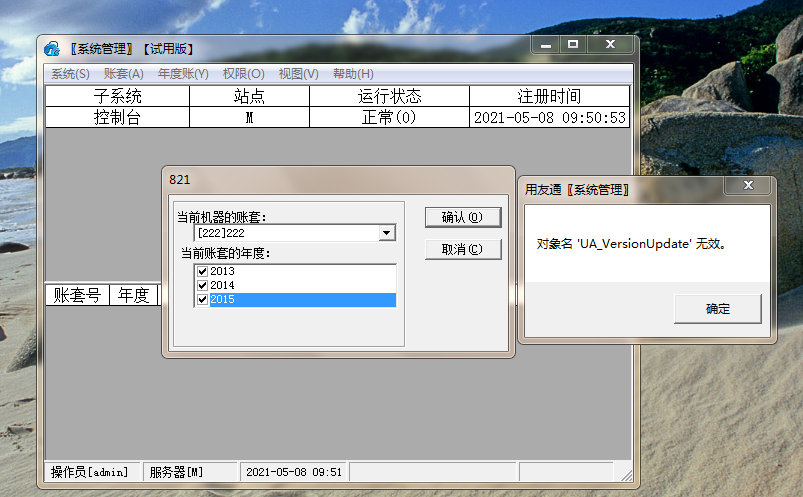Viewport: 803px width, 497px height.
Task: Open the 账套(A) menu
Action: tap(123, 74)
